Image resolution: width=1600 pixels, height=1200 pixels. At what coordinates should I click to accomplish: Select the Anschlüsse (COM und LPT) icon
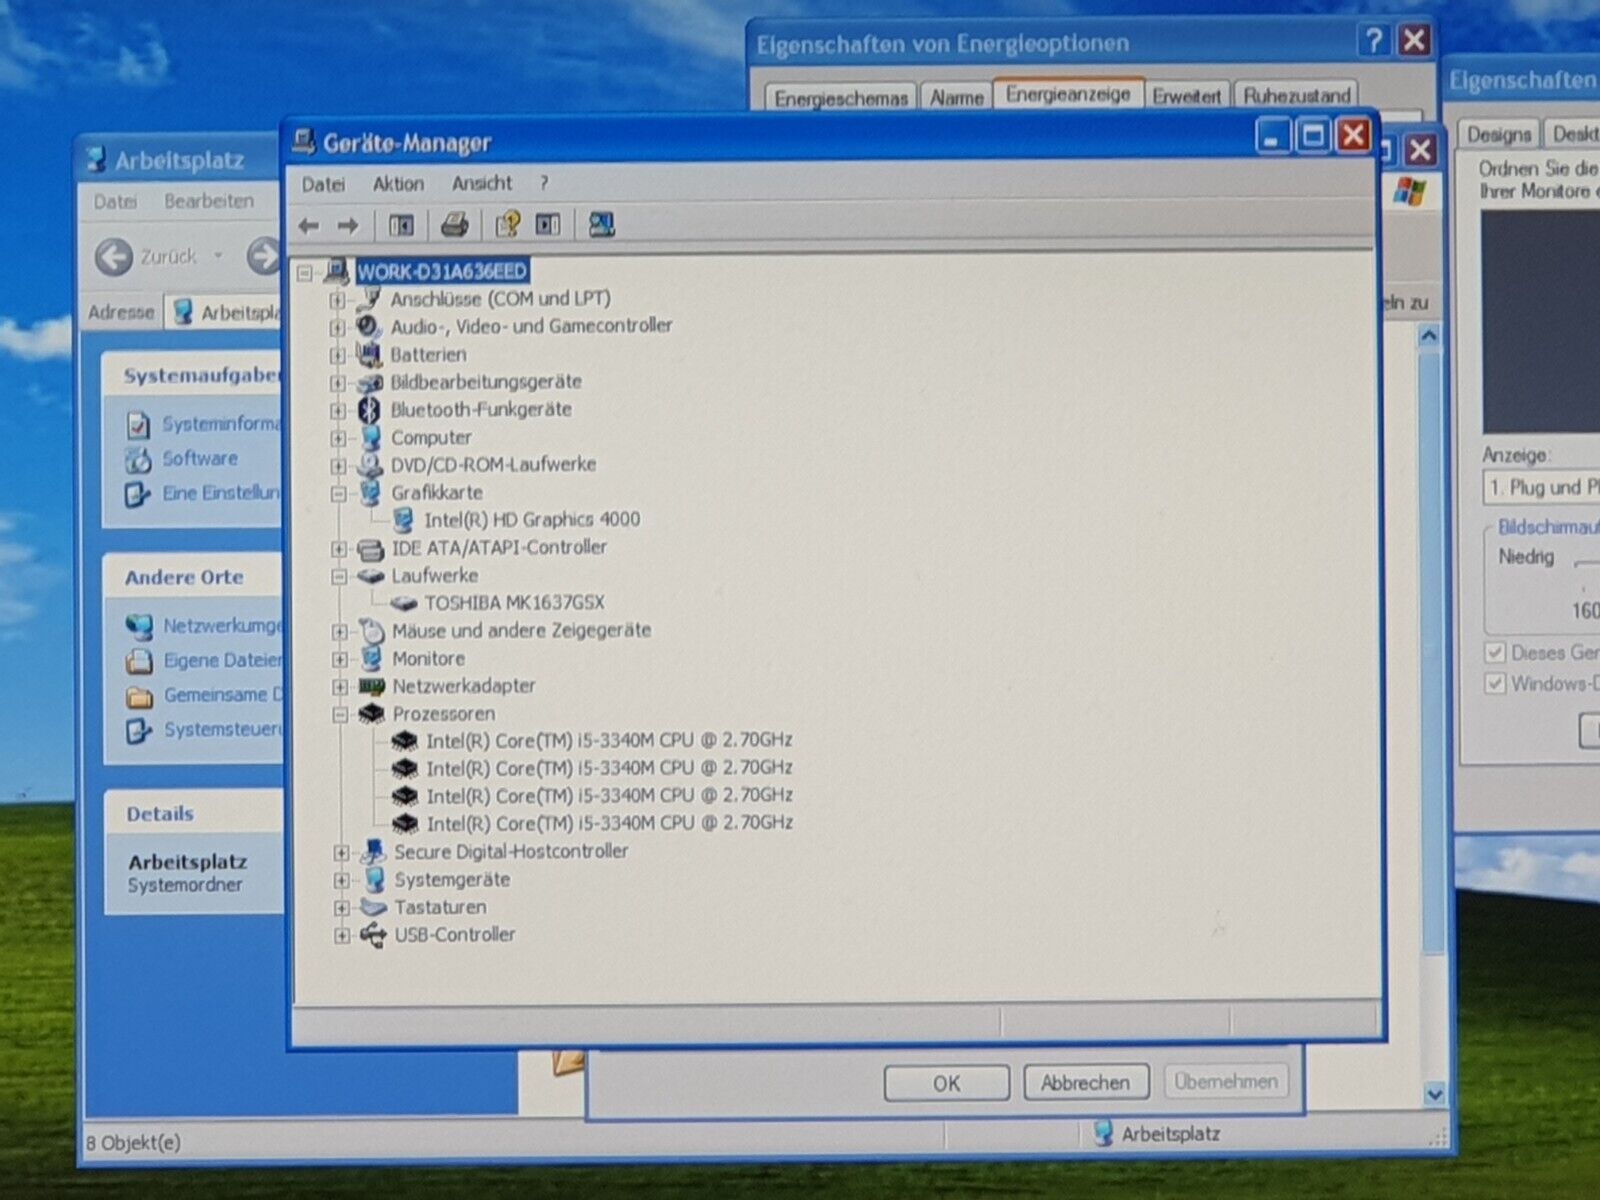[x=370, y=298]
